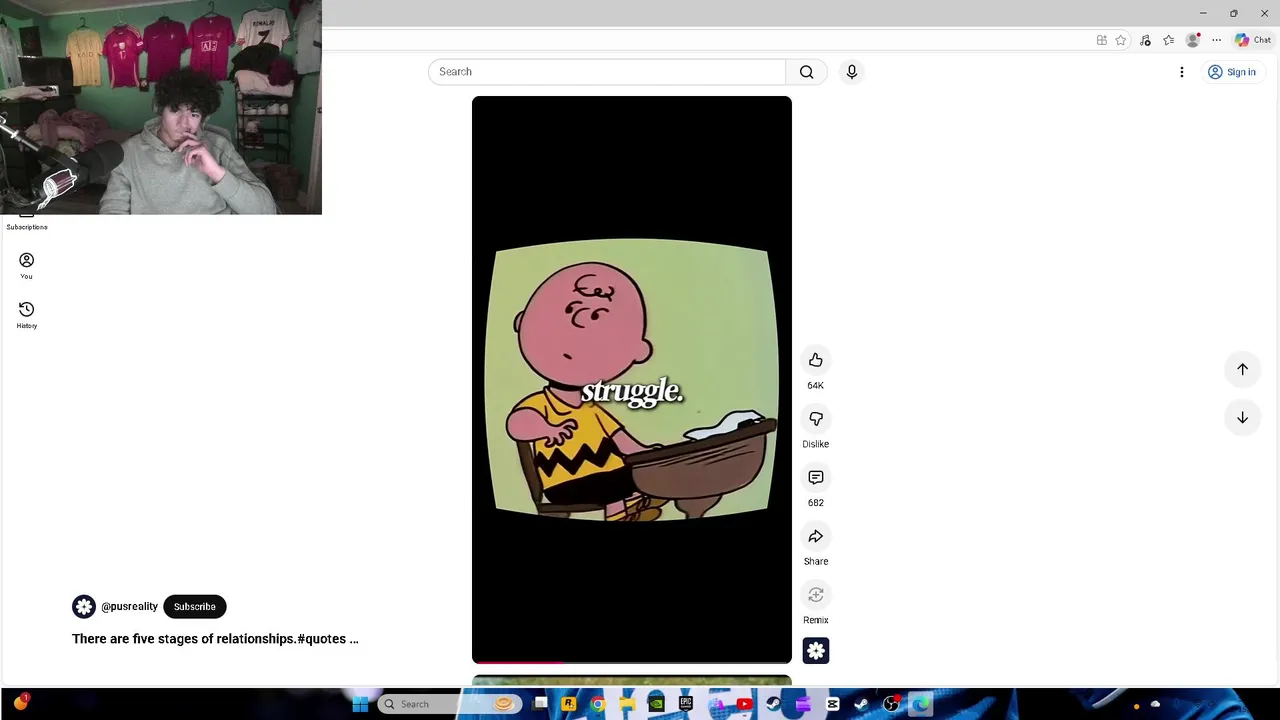Seek using the red Short progress bar
1280x720 pixels.
pos(632,662)
